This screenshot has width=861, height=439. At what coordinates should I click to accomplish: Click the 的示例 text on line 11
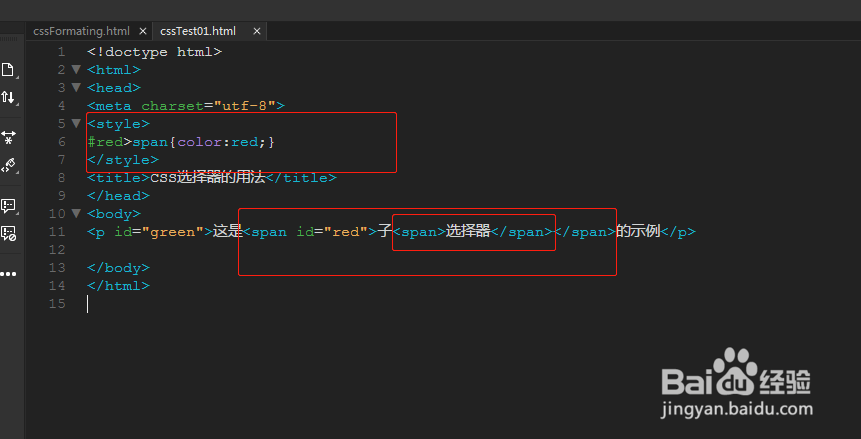(x=638, y=231)
